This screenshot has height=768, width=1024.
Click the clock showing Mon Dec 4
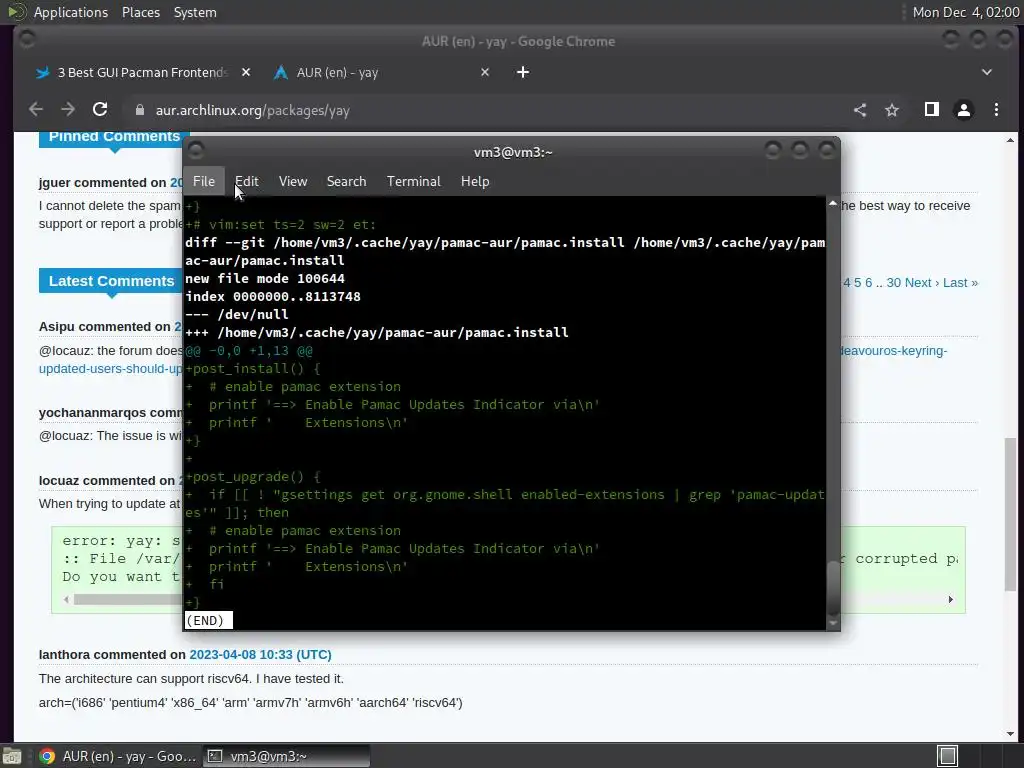coord(966,12)
